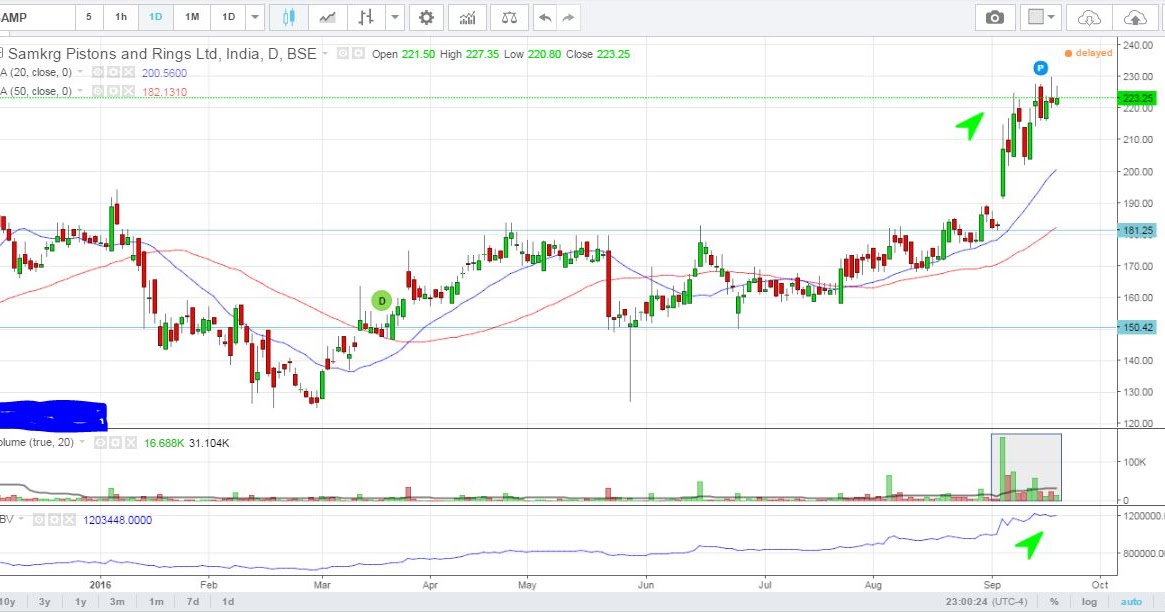Save chart layout to cloud
Image resolution: width=1165 pixels, height=612 pixels.
point(1135,17)
